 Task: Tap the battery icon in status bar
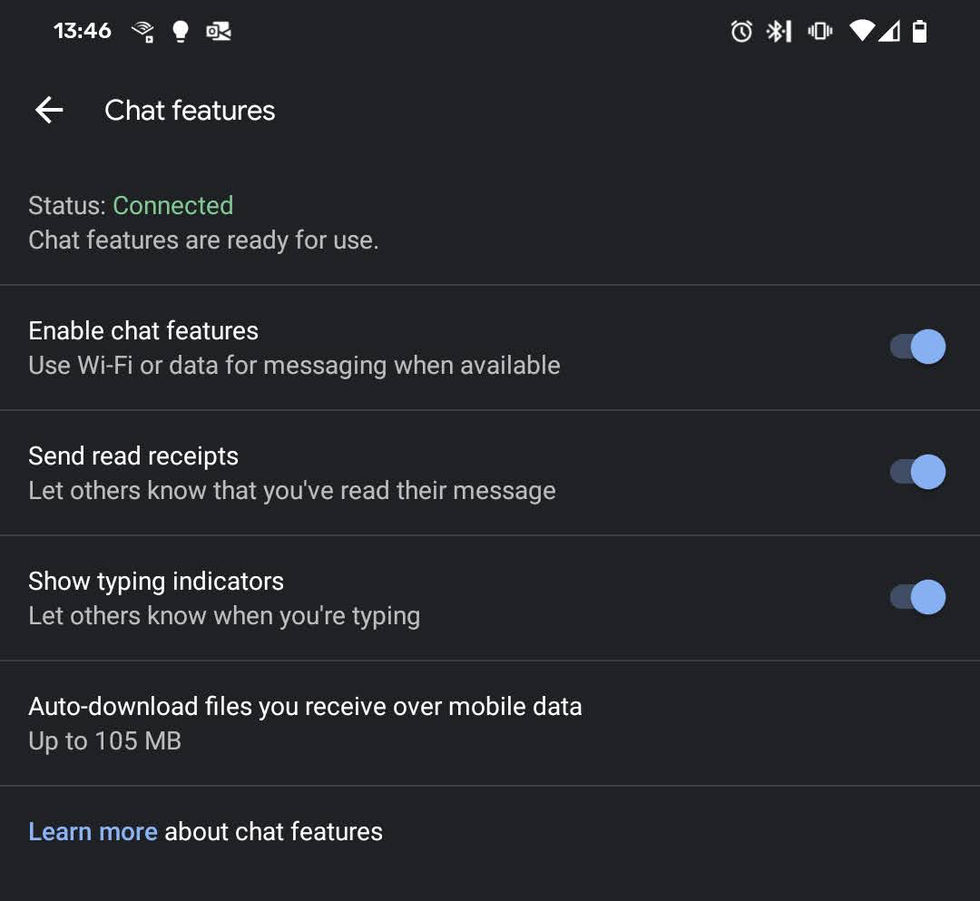tap(919, 31)
